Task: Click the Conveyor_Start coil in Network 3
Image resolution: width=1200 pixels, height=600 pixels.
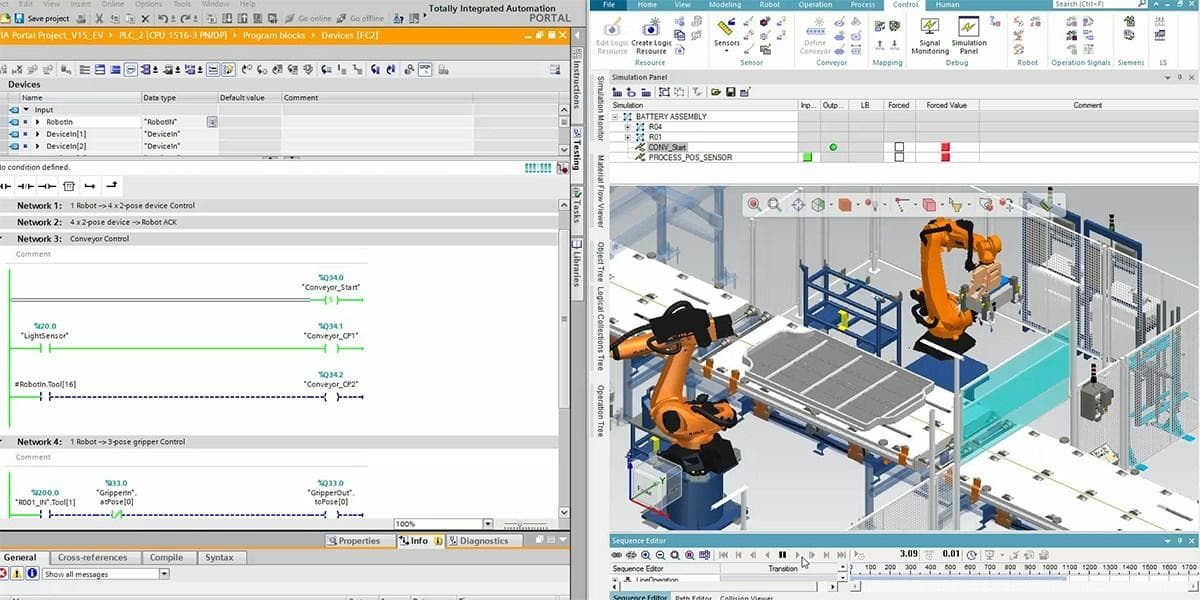Action: tap(331, 299)
